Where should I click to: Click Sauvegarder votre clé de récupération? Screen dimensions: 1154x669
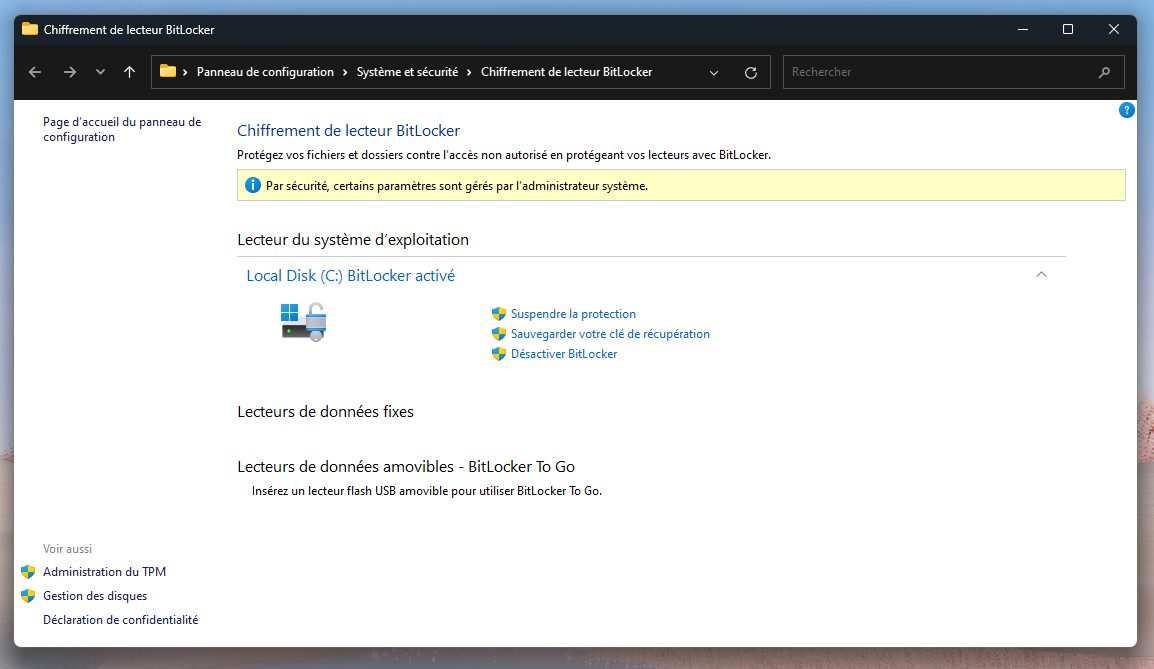click(x=610, y=334)
